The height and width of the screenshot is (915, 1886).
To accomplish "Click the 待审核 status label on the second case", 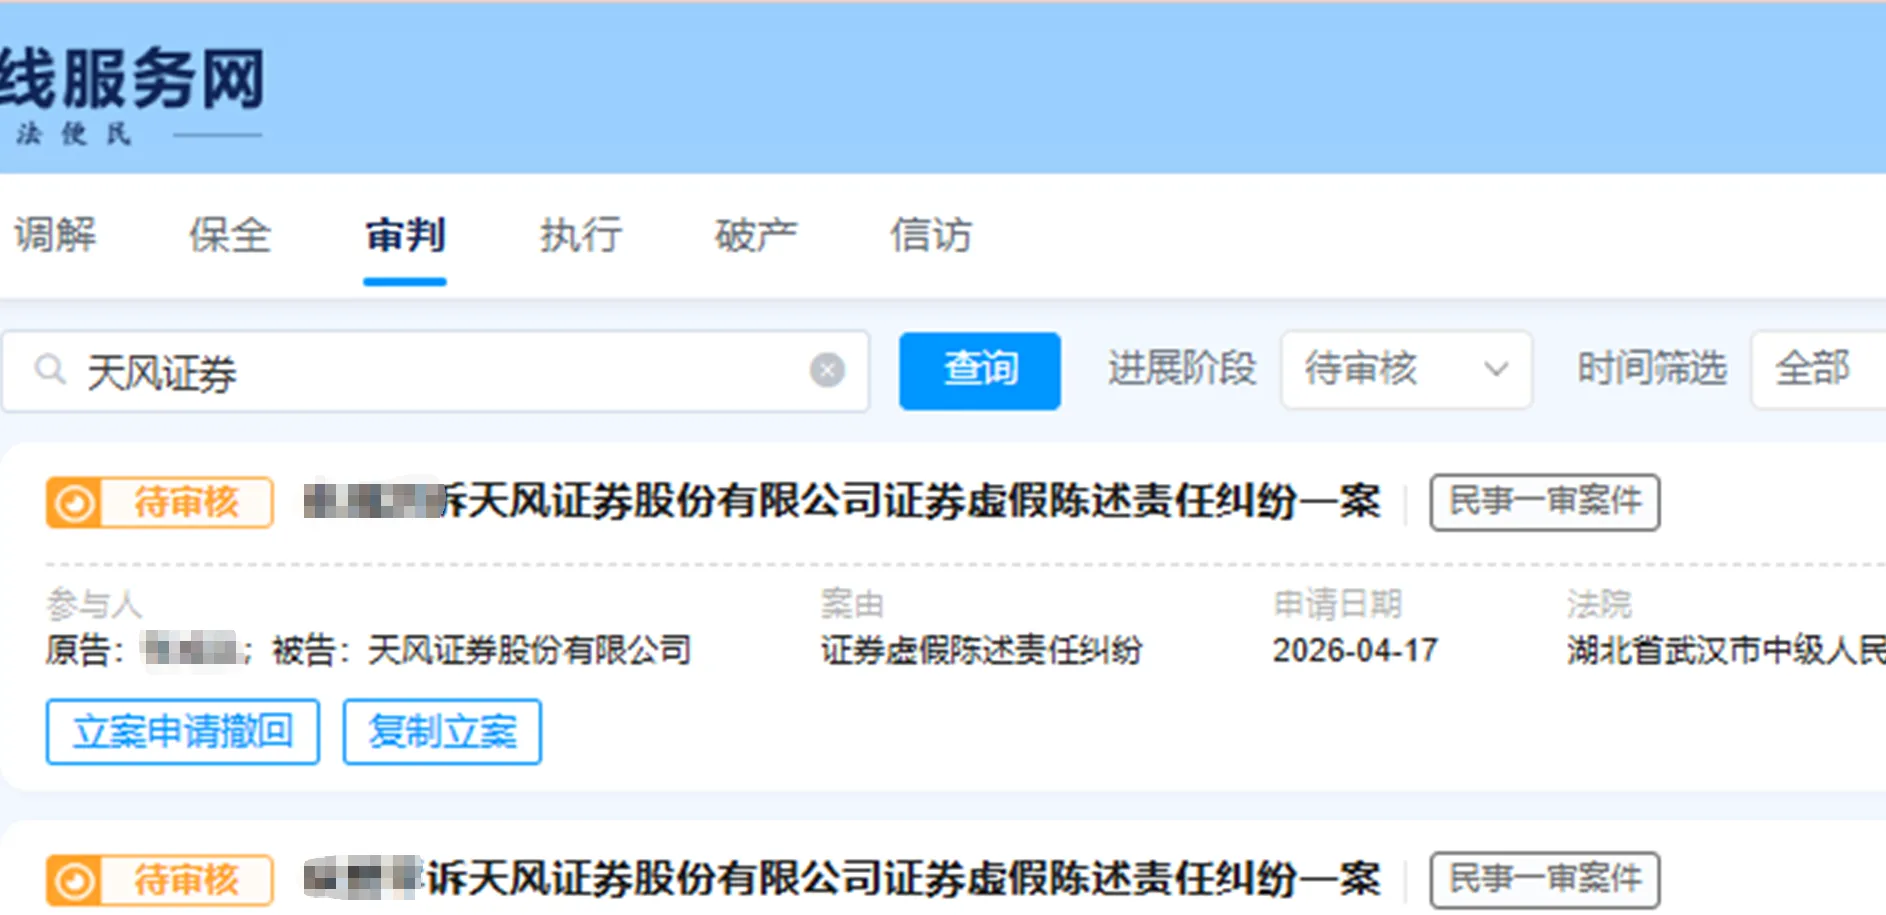I will coord(187,880).
